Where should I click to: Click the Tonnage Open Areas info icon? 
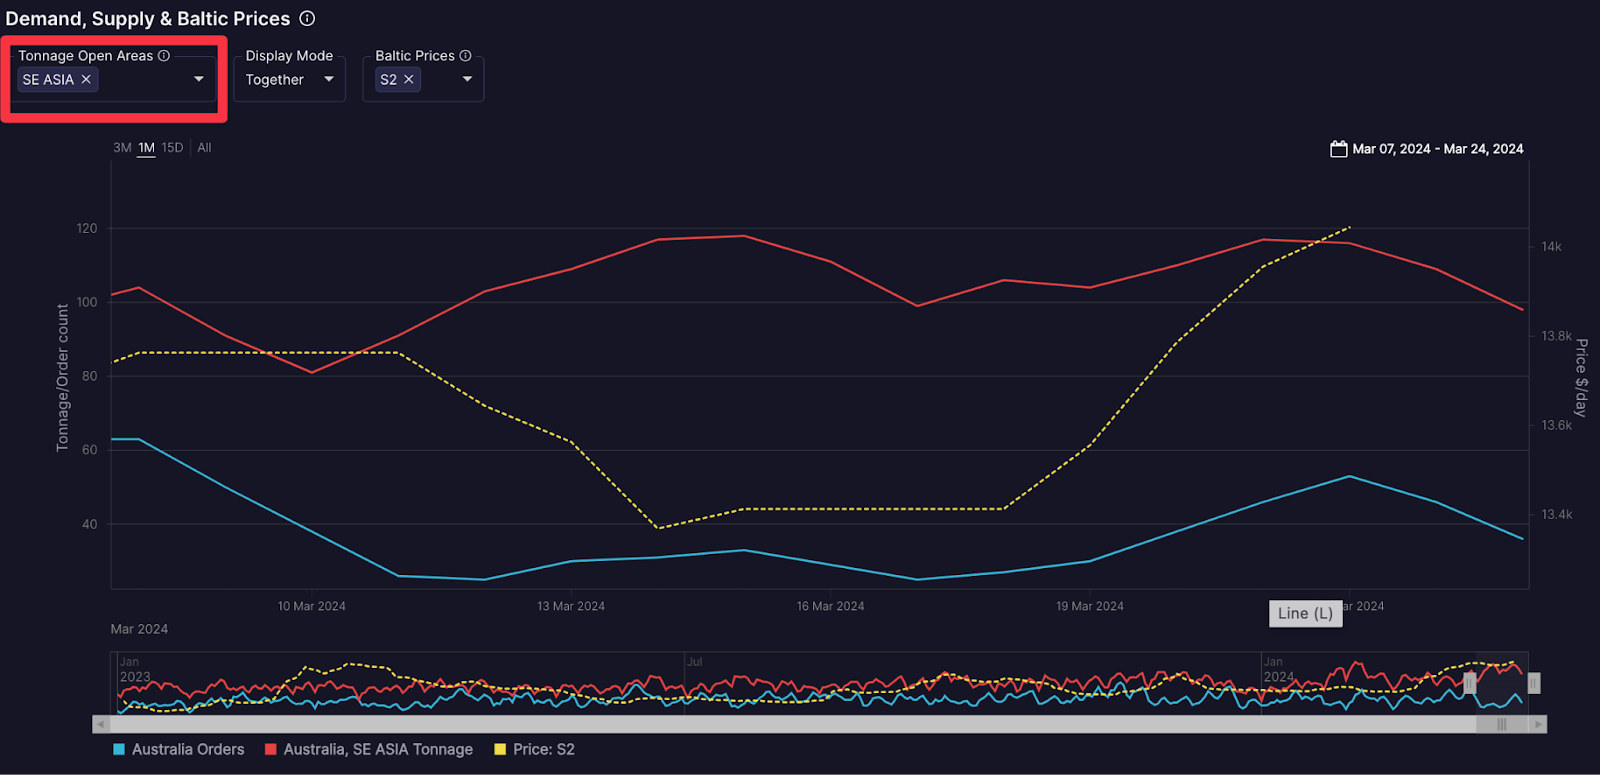pyautogui.click(x=164, y=56)
